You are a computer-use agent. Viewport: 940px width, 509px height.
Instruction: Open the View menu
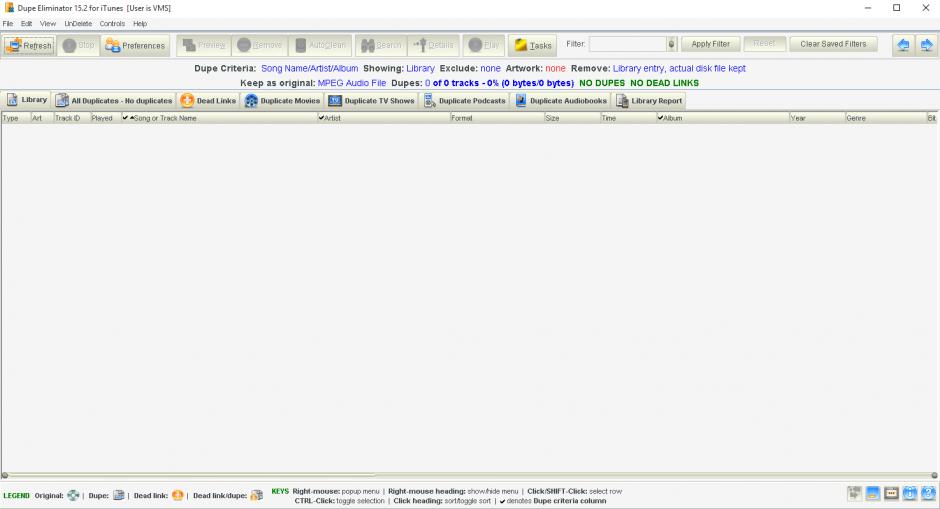point(48,24)
